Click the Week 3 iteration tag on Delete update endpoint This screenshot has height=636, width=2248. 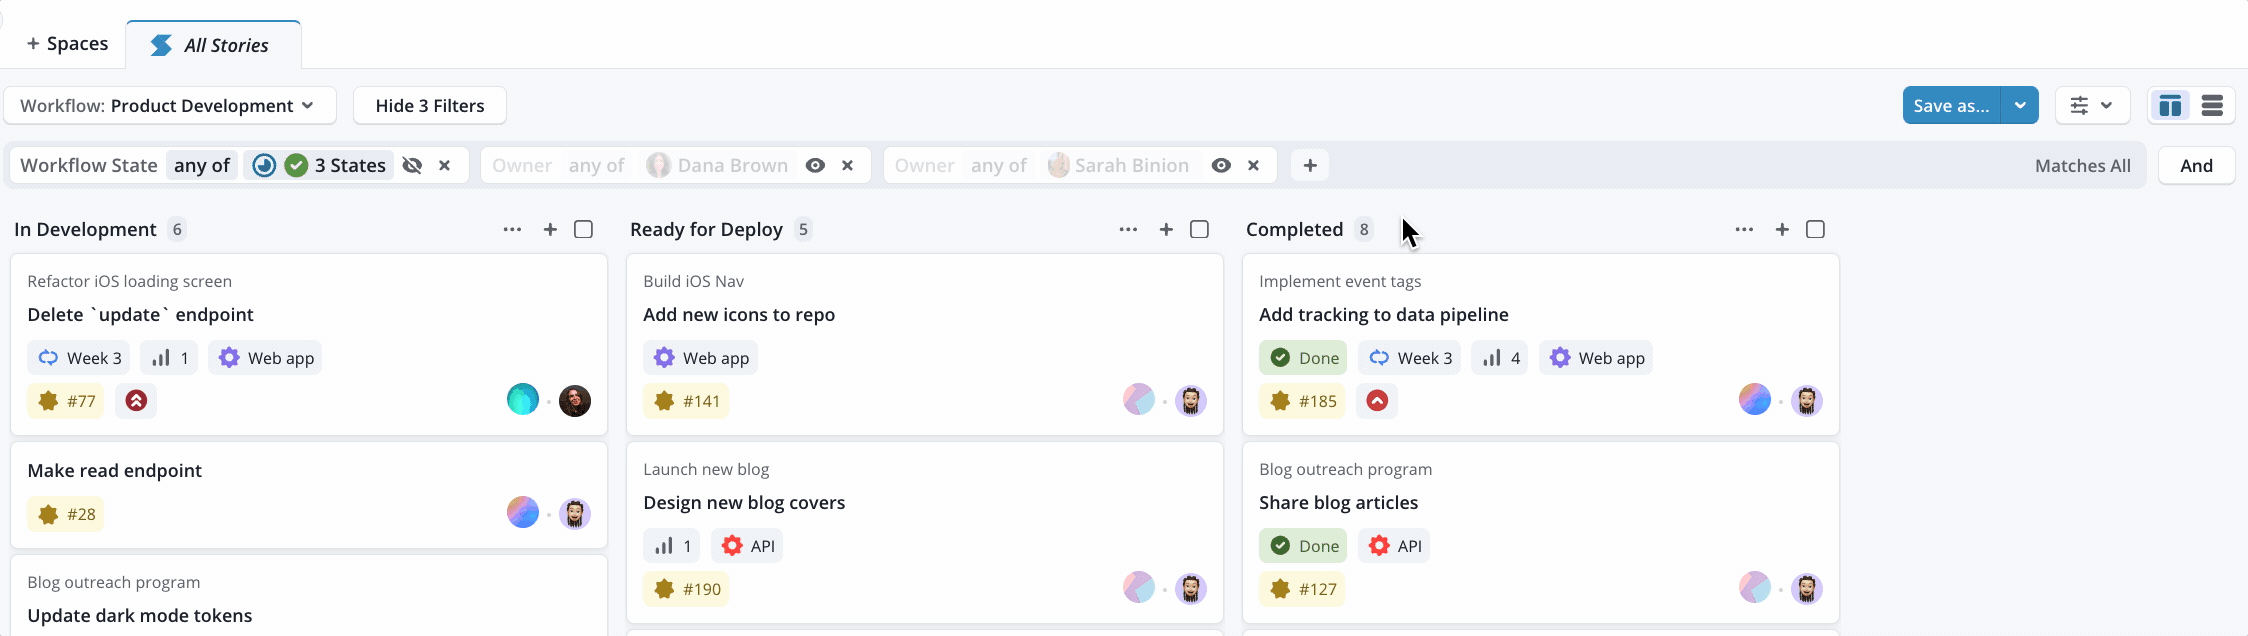tap(78, 358)
